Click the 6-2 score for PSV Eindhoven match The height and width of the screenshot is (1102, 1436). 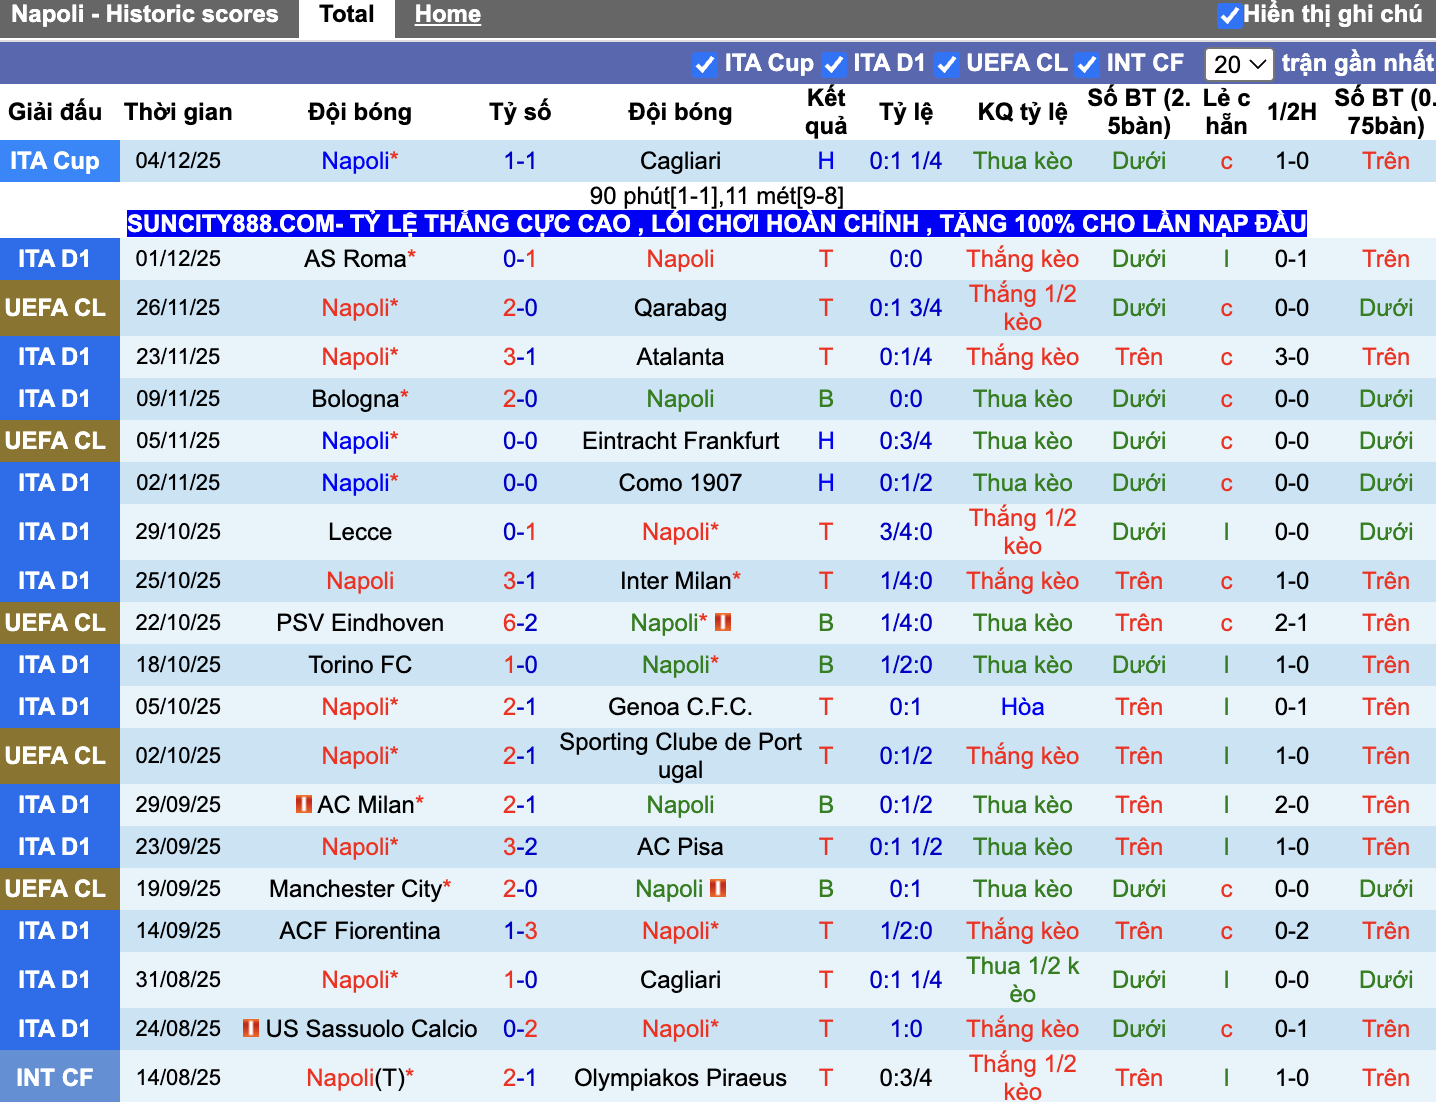pos(520,623)
